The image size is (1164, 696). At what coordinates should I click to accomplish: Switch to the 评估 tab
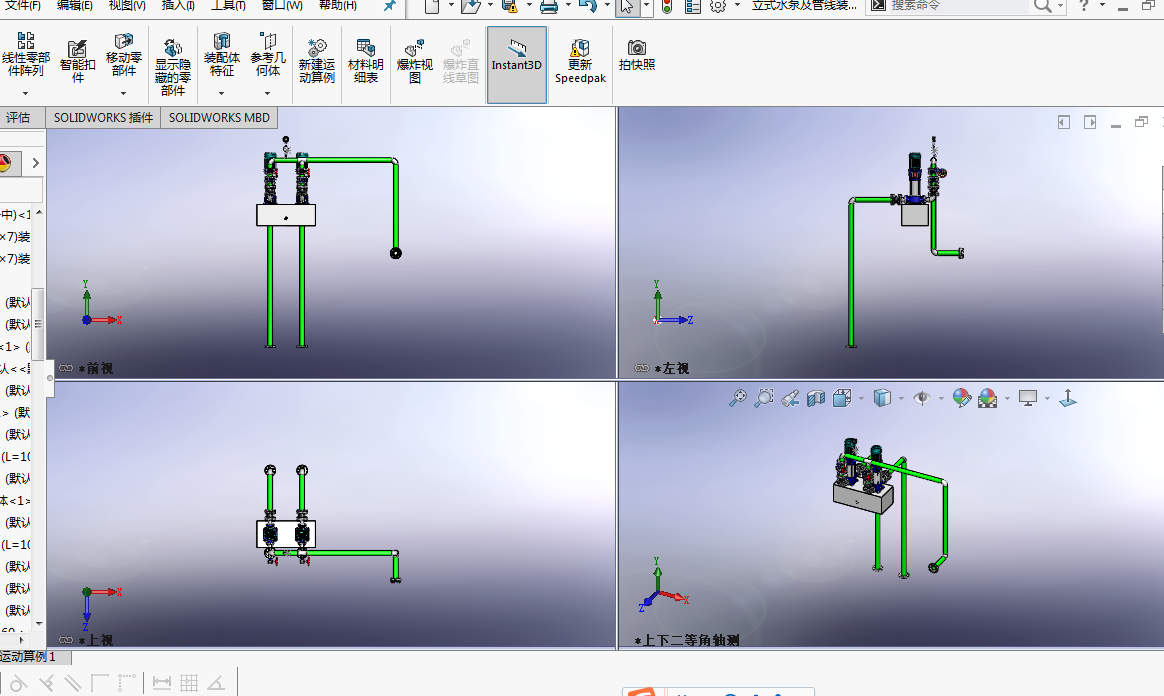coord(18,117)
